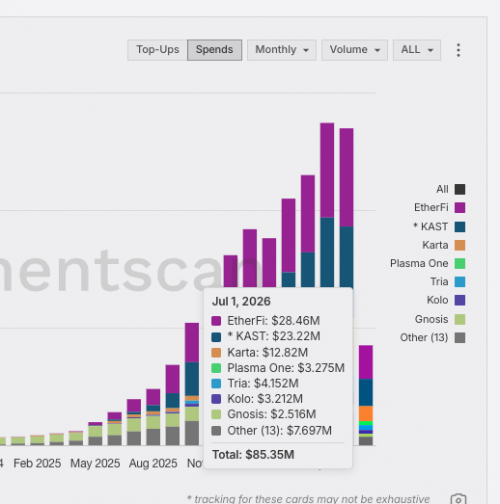Switch to Top-Ups view
The width and height of the screenshot is (500, 504).
[x=157, y=50]
